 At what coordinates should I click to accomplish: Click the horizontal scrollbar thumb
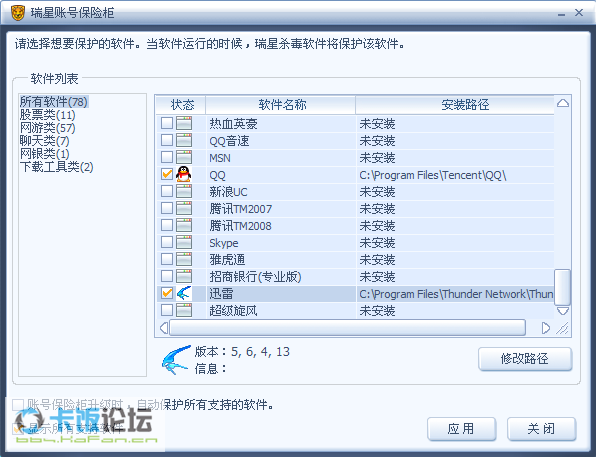[347, 328]
